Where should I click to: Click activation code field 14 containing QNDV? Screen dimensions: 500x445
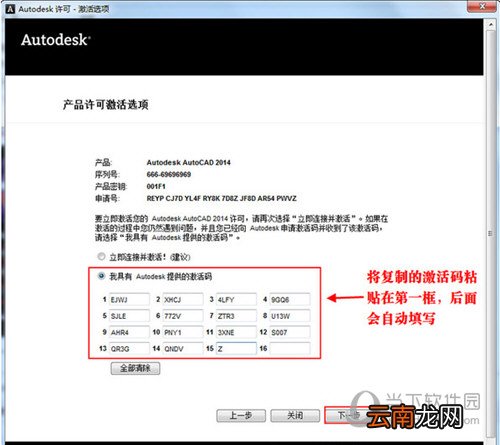coord(183,348)
